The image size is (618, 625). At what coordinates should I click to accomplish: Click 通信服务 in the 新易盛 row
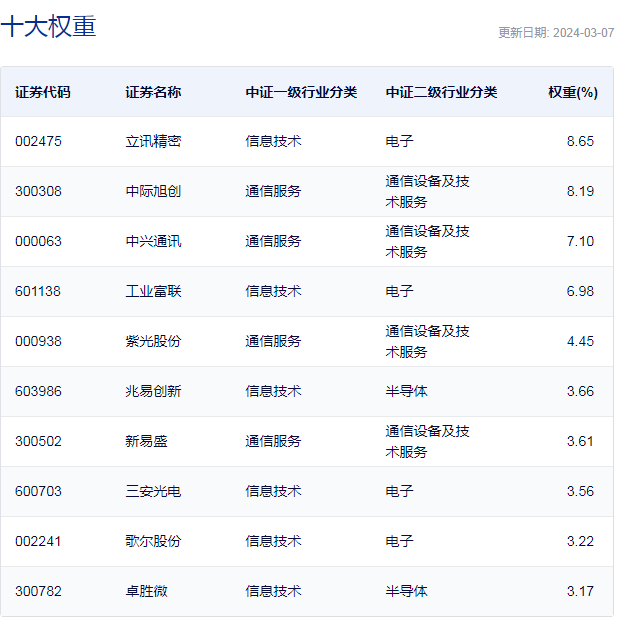pyautogui.click(x=273, y=441)
